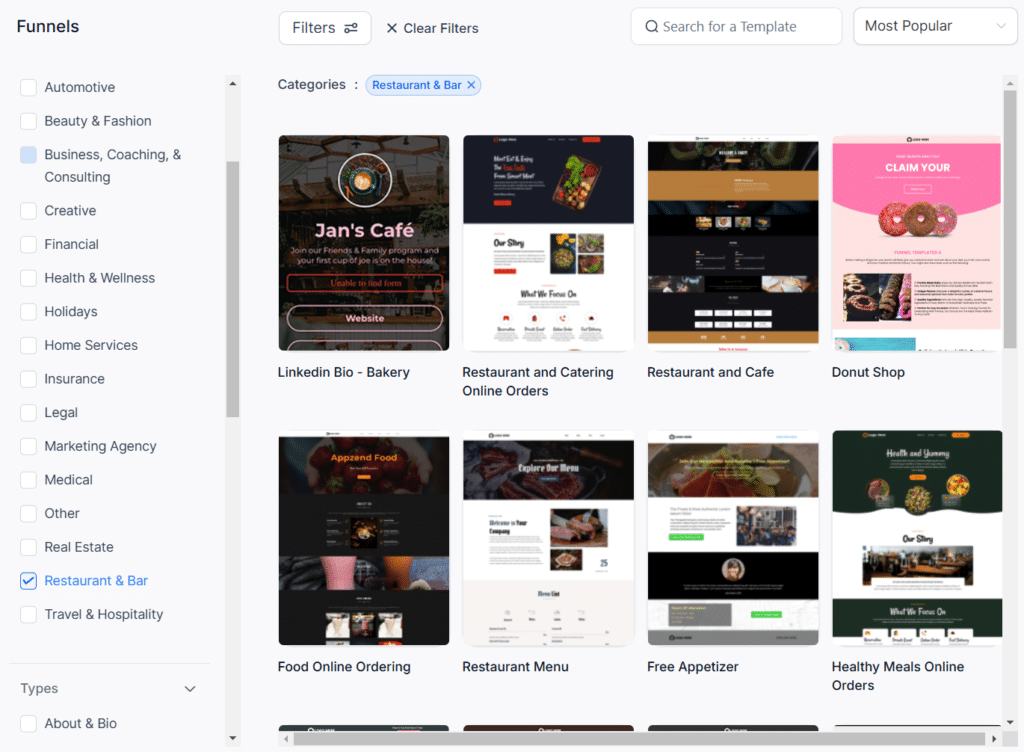Click the template grid scroll down arrow
Viewport: 1024px width, 752px height.
tap(1010, 722)
